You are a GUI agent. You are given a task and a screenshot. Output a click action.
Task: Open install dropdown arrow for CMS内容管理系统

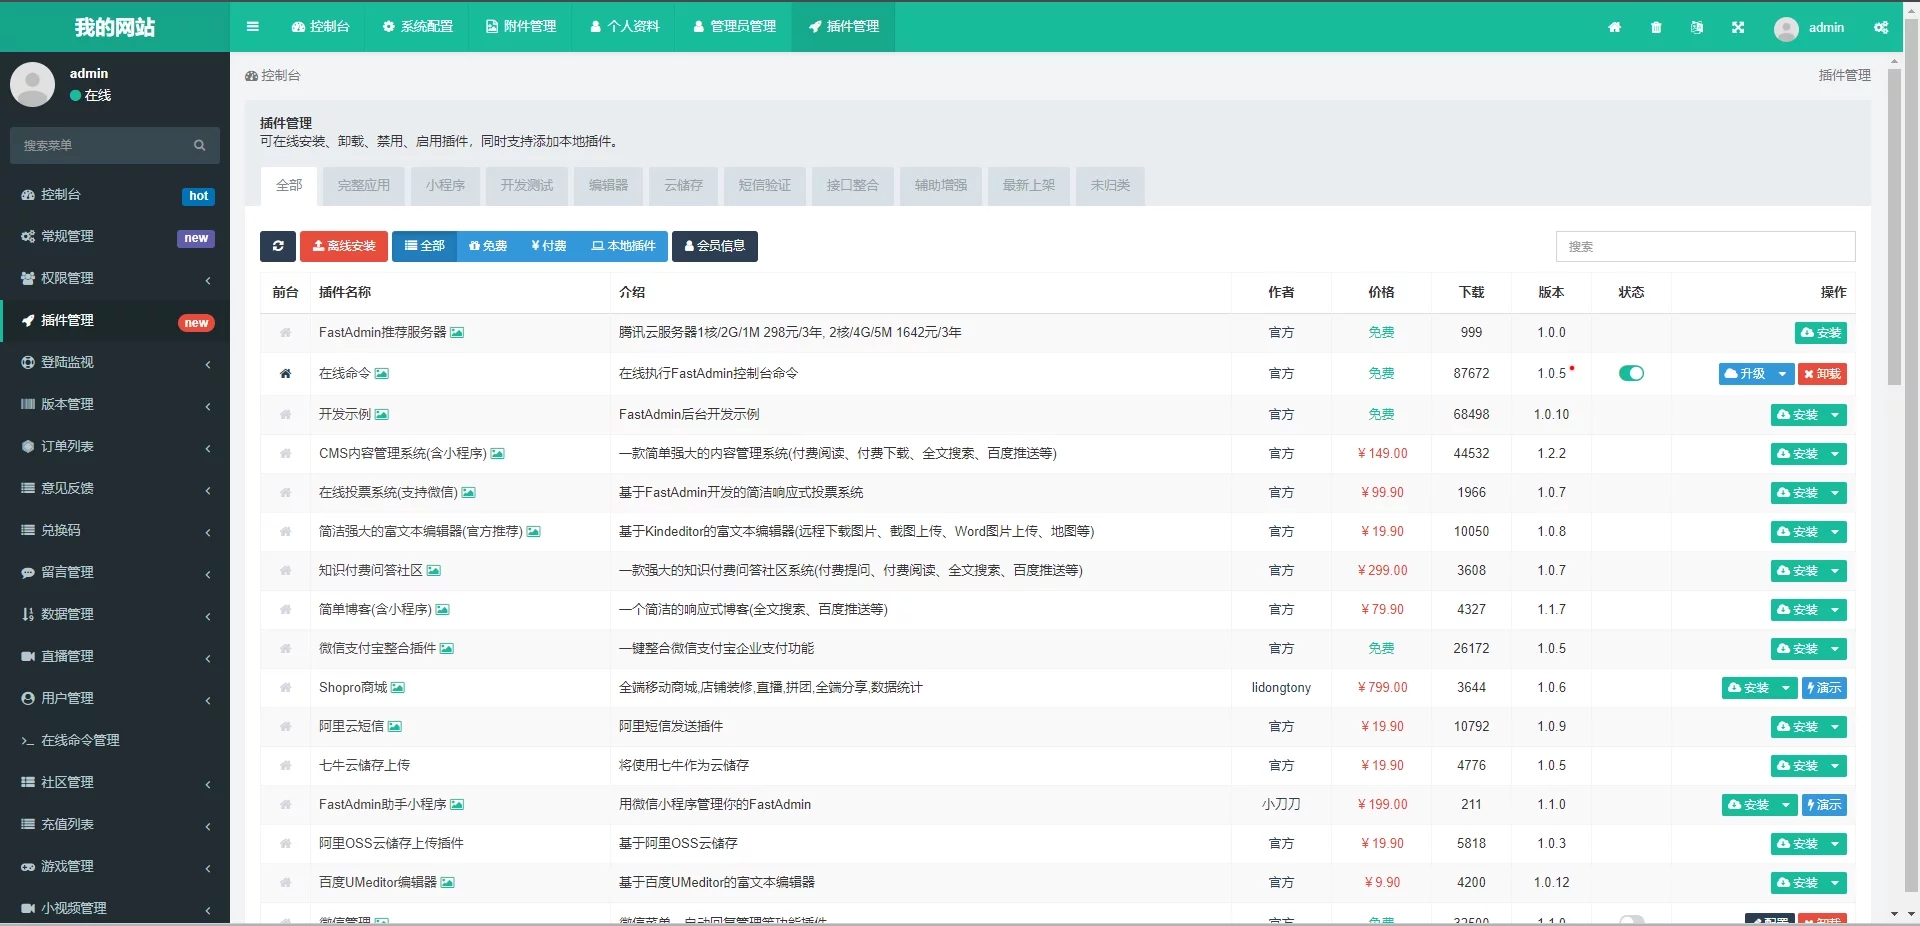point(1835,454)
